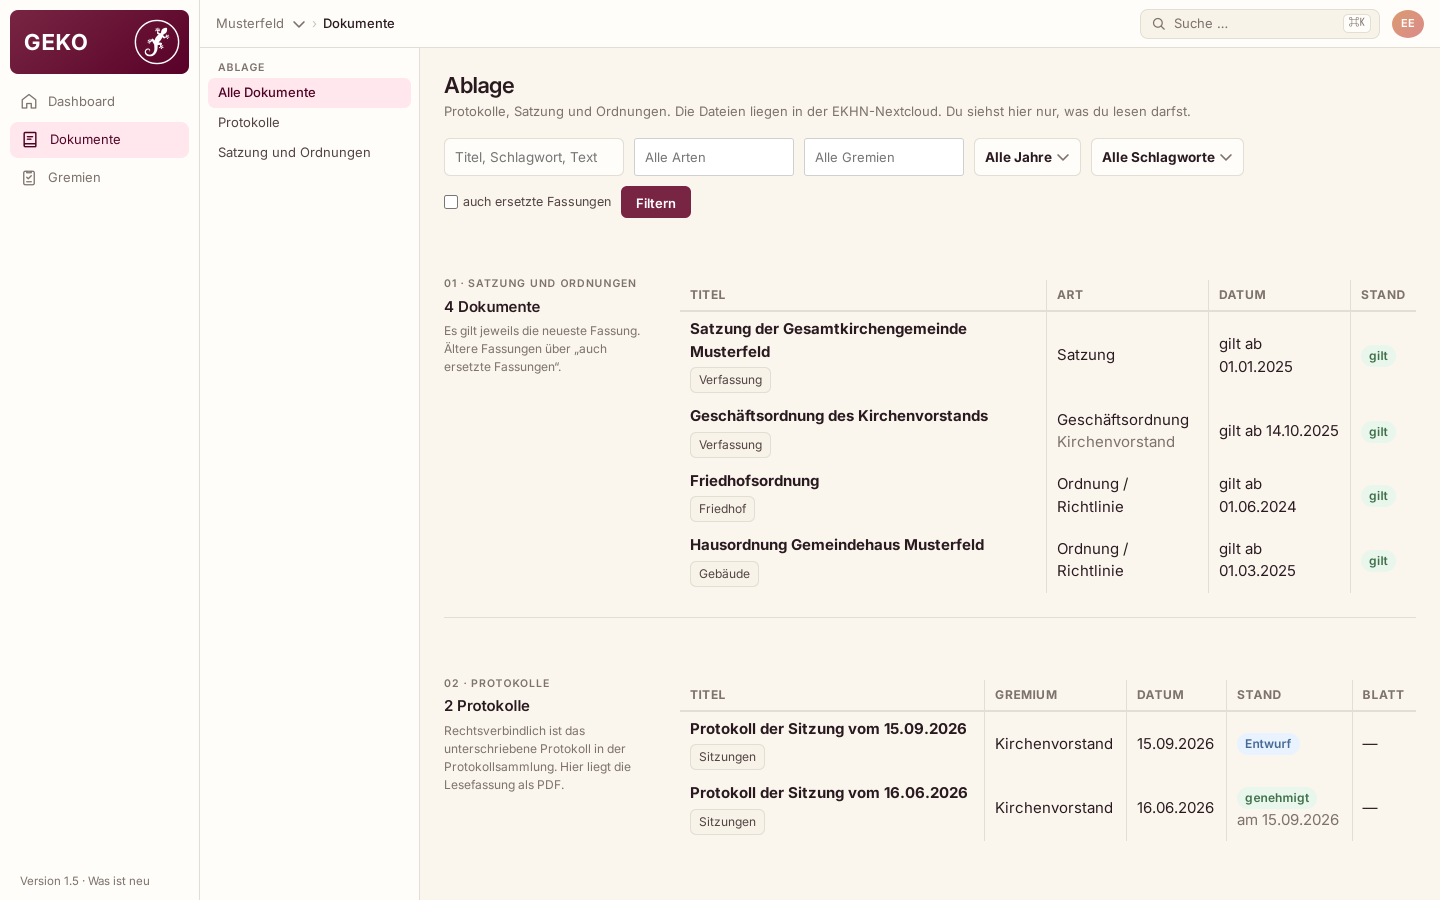
Task: Click Dokumente breadcrumb text
Action: coord(359,24)
